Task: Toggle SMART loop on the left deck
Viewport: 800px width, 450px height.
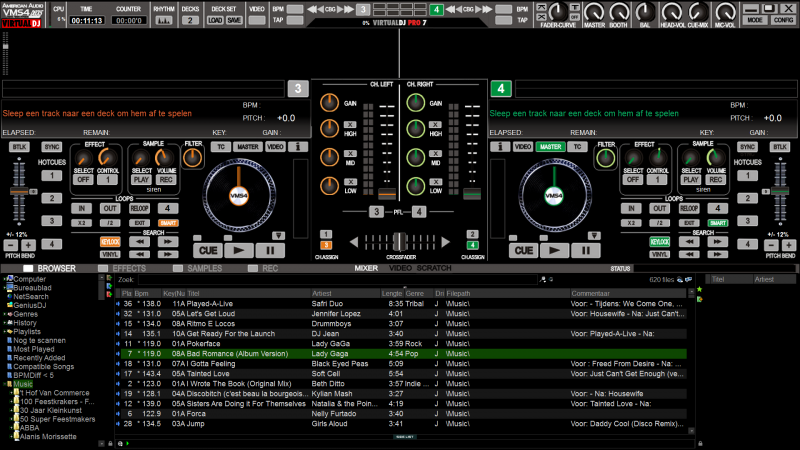Action: [x=167, y=223]
